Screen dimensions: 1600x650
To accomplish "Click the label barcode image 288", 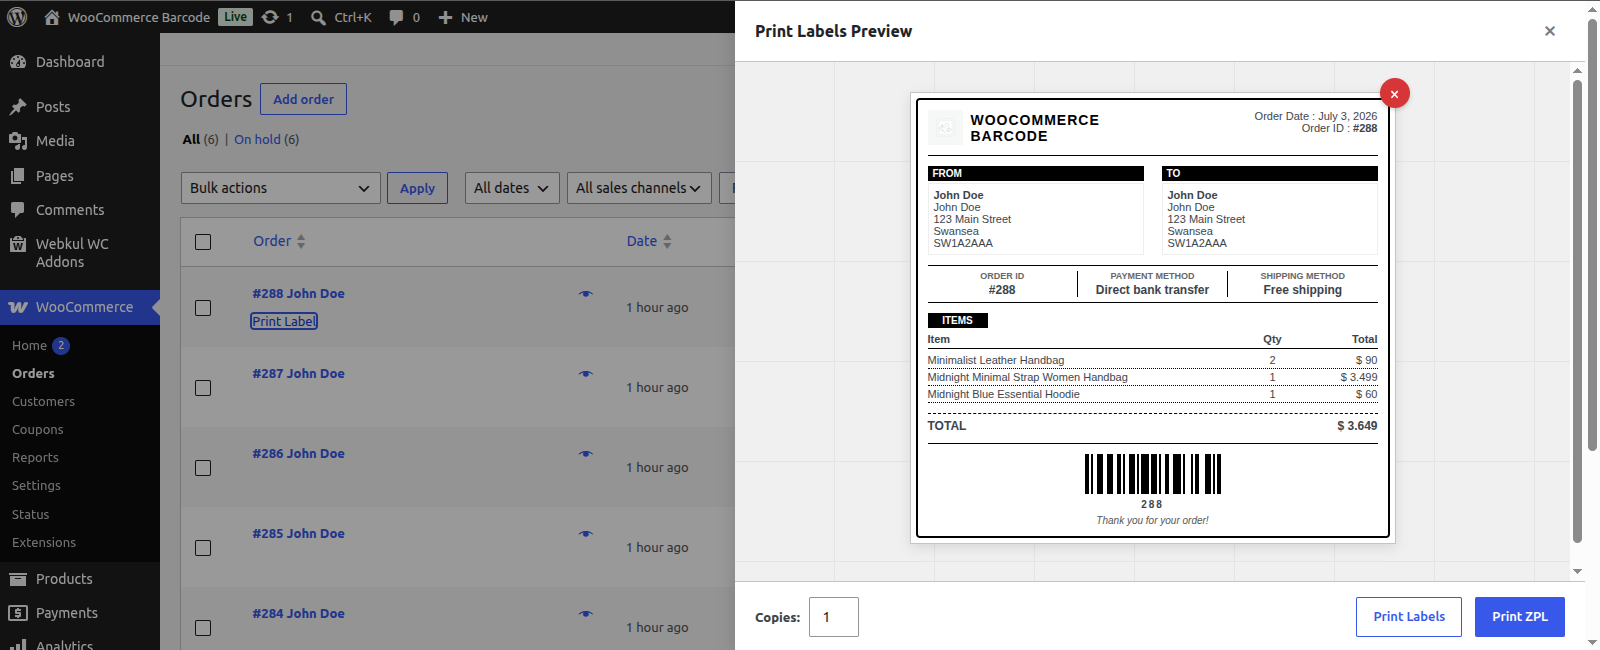I will coord(1153,474).
